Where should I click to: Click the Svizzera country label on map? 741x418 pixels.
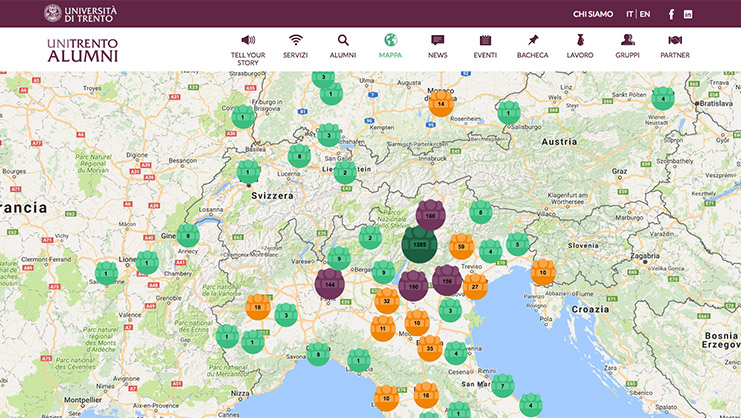272,196
